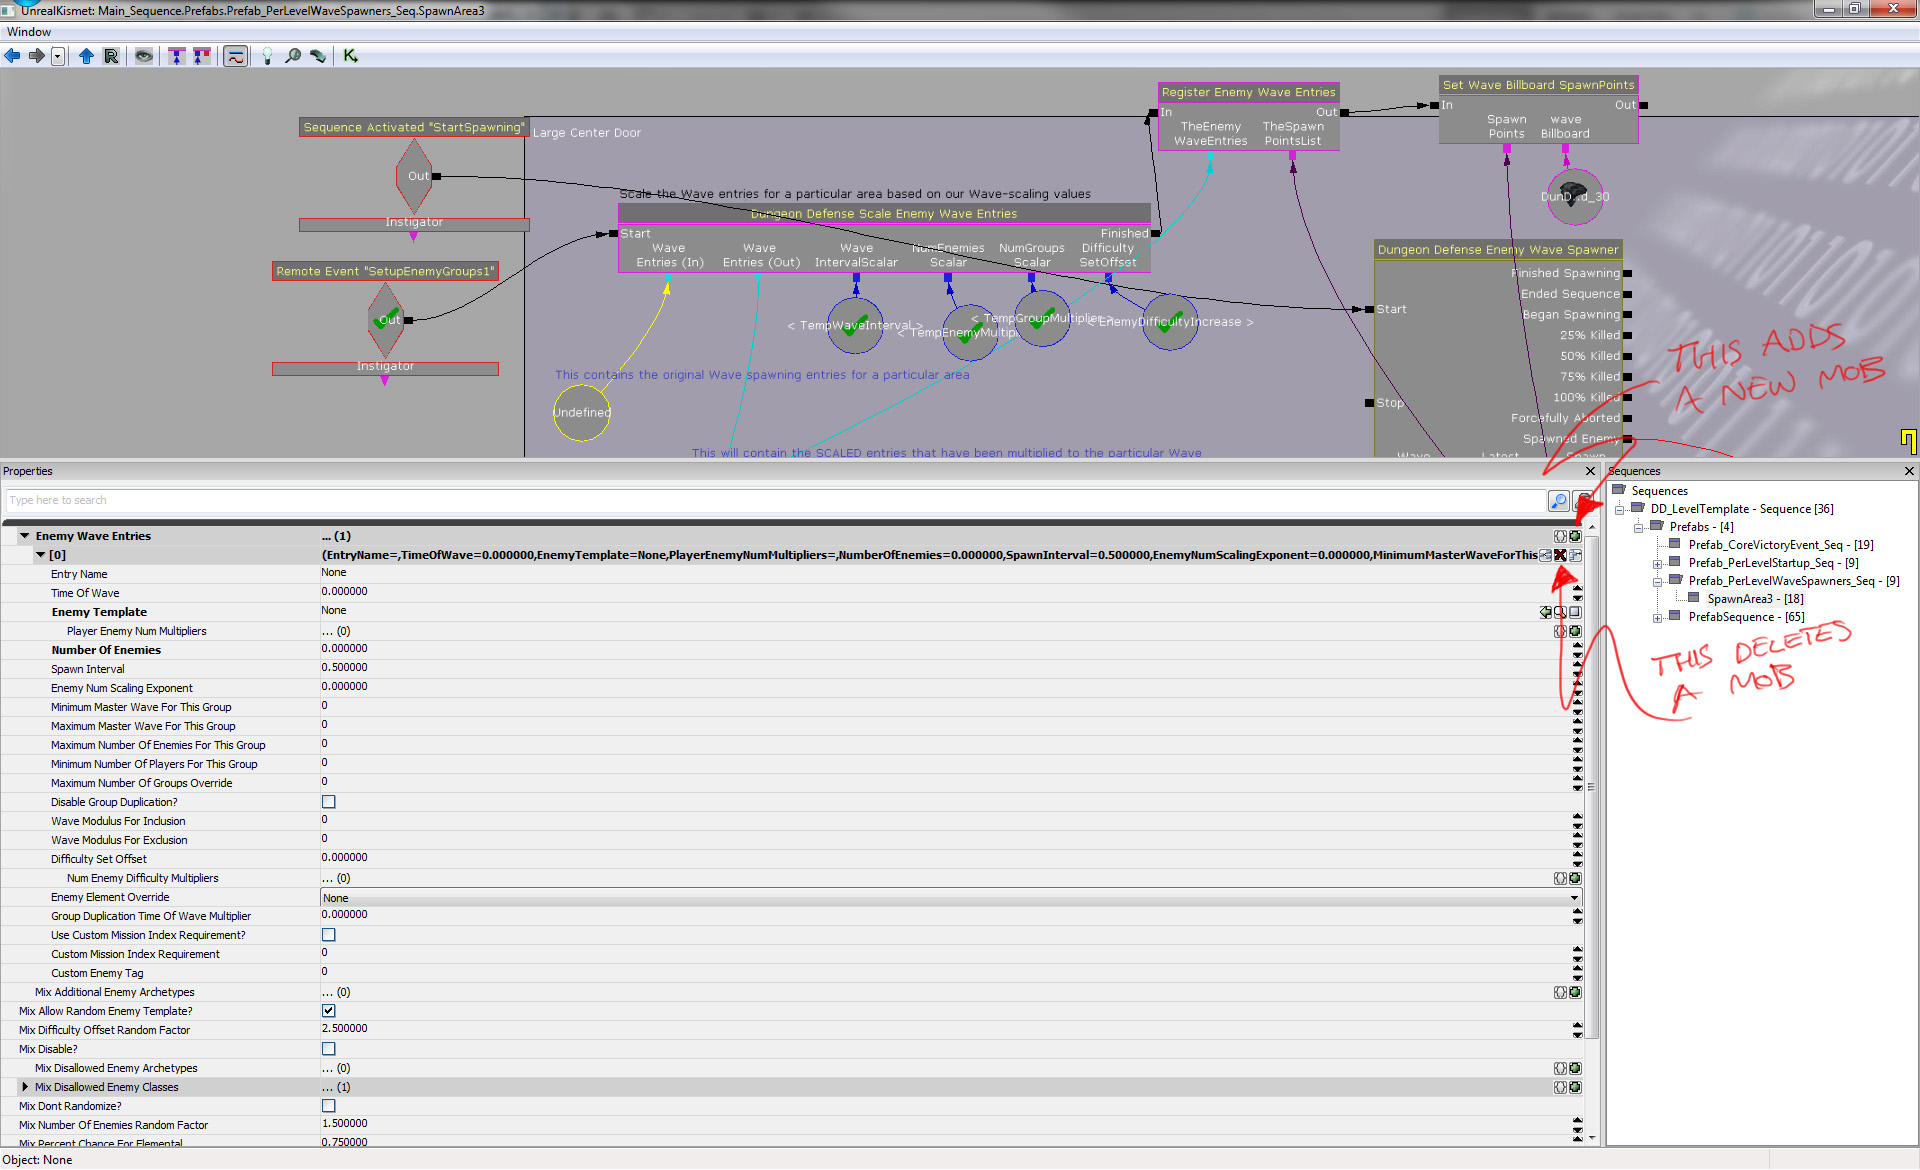This screenshot has height=1170, width=1920.
Task: Select 'Remote Event SetupEnemyGroups1' node
Action: tap(385, 271)
